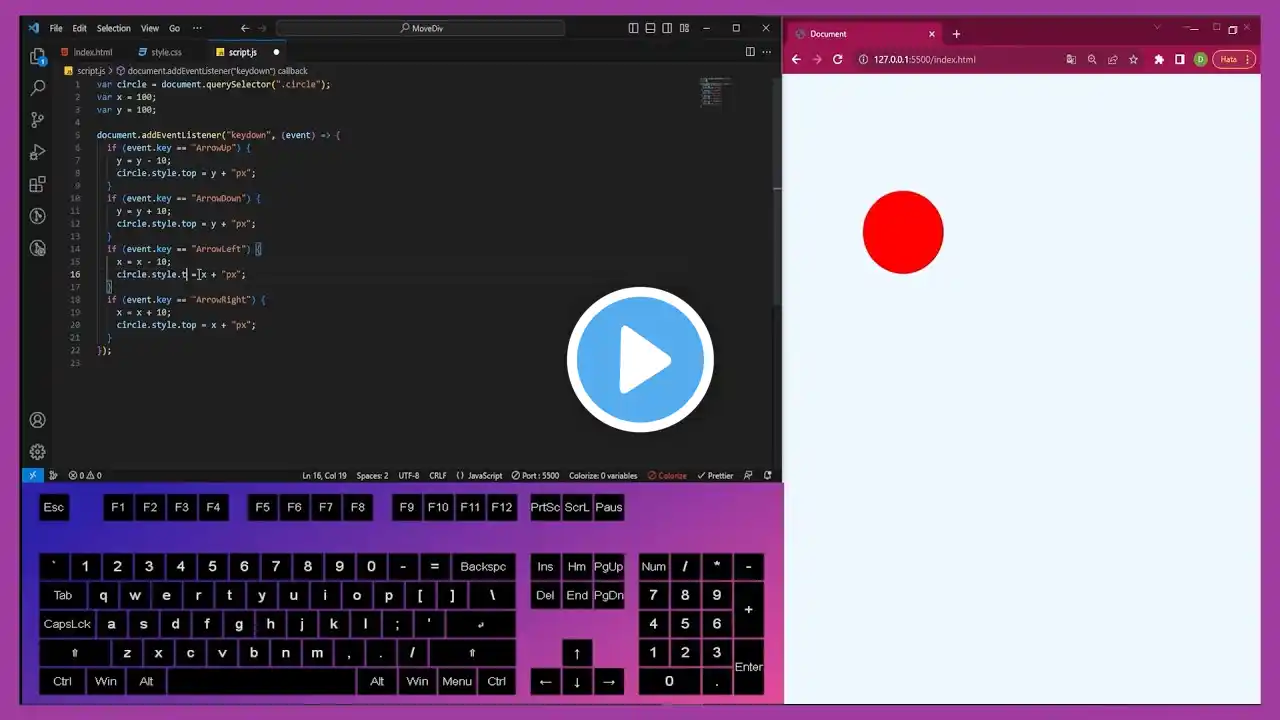Open the browser profile avatar

pos(1200,59)
